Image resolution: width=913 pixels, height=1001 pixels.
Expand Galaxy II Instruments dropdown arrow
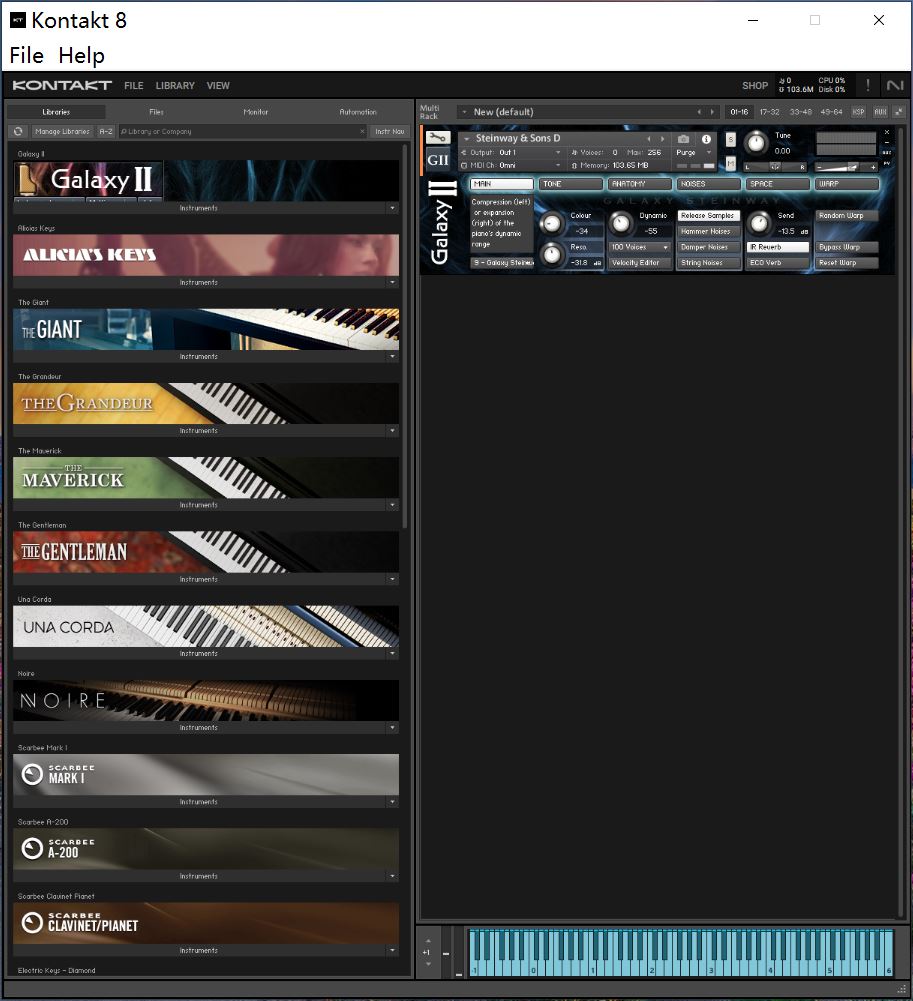pyautogui.click(x=392, y=208)
